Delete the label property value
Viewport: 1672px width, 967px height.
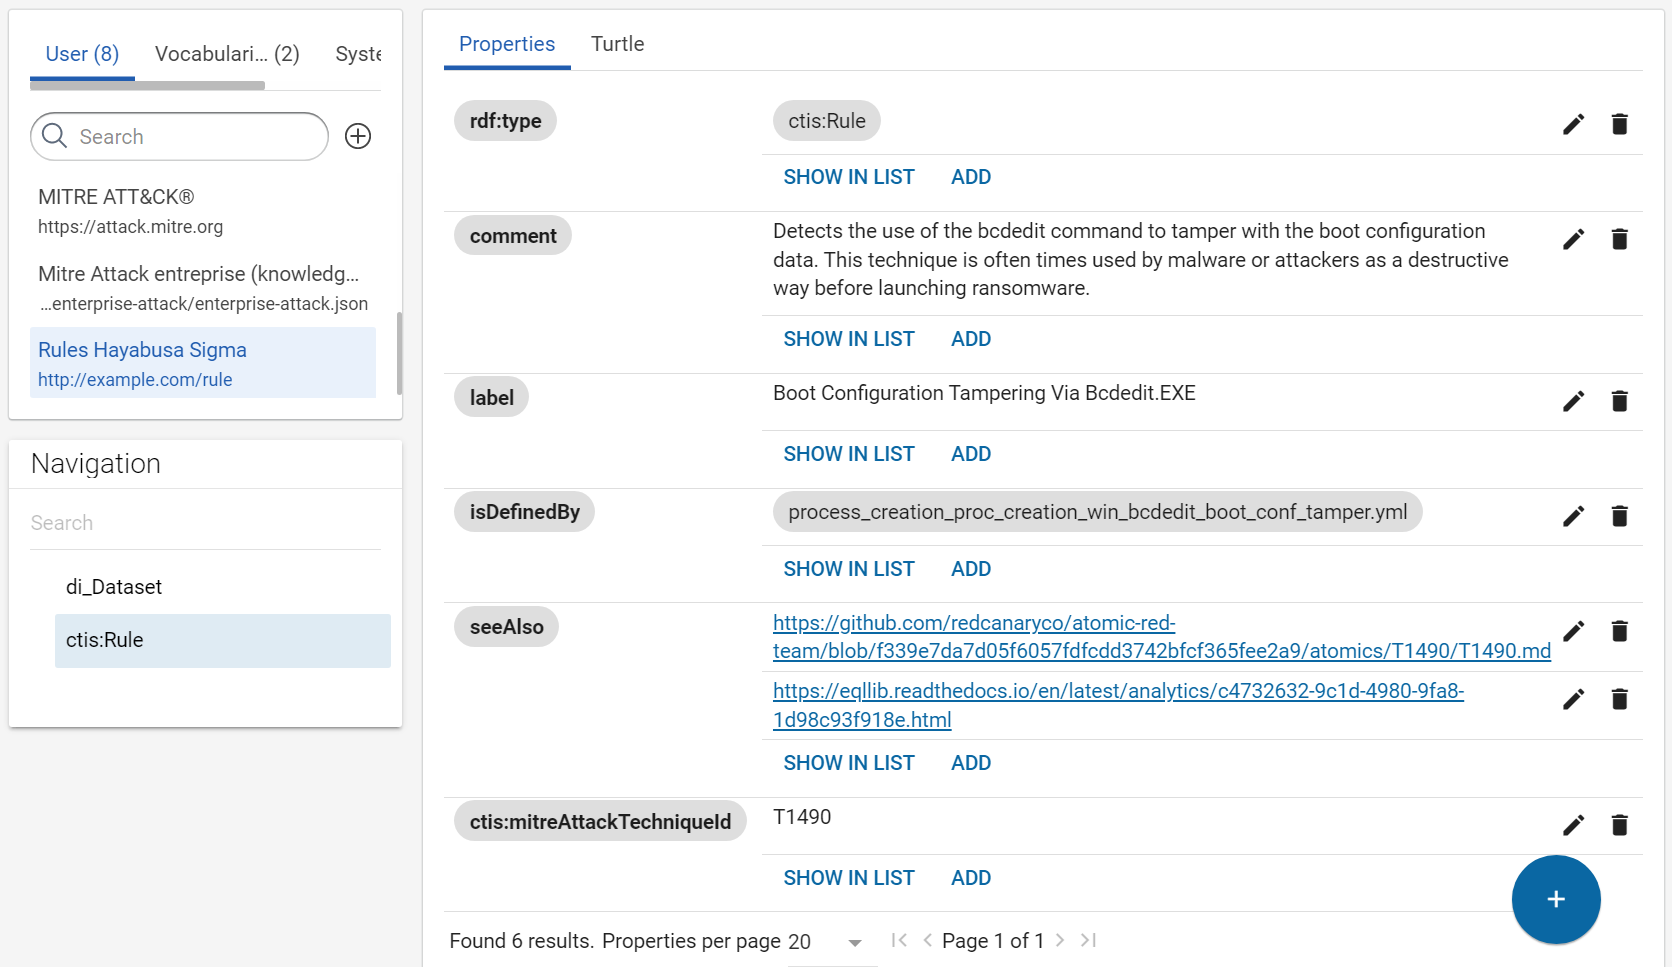pos(1619,401)
